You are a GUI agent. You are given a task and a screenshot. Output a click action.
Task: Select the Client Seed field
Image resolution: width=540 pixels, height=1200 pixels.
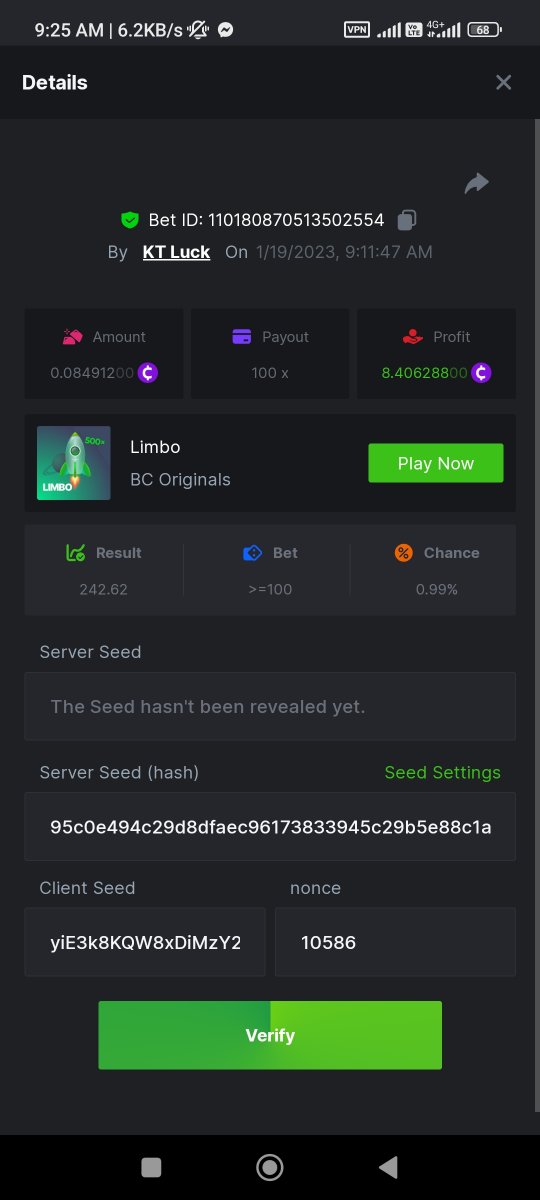click(x=145, y=942)
